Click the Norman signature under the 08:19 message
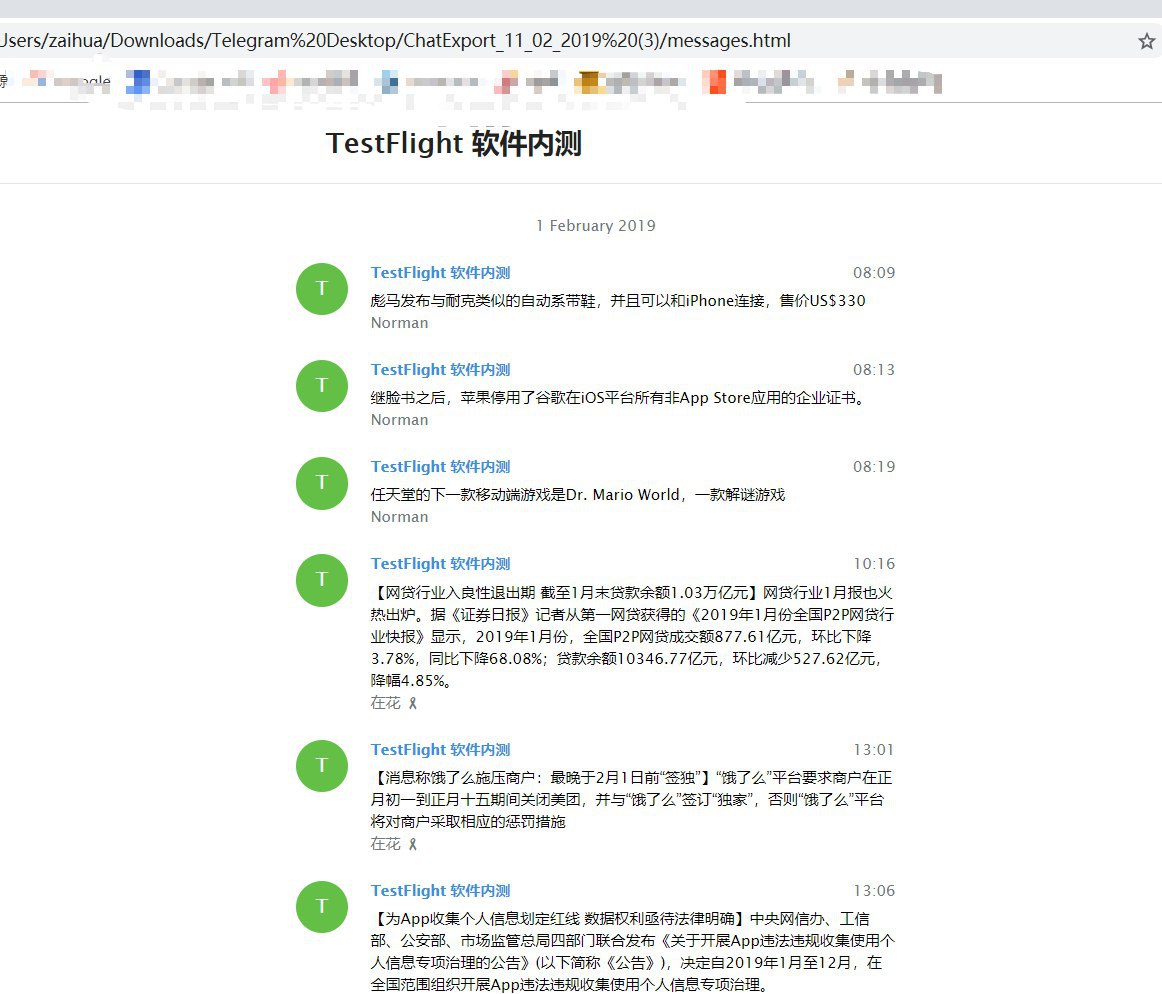Screen dimensions: 1162x994 (399, 517)
